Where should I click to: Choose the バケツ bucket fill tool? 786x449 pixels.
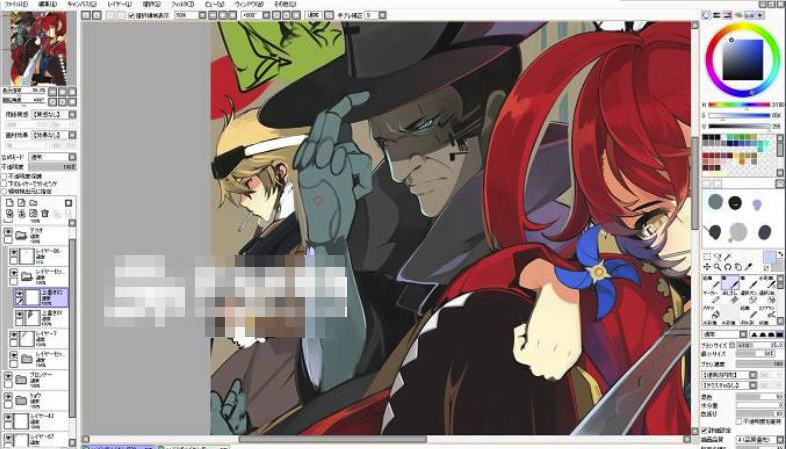pyautogui.click(x=710, y=313)
